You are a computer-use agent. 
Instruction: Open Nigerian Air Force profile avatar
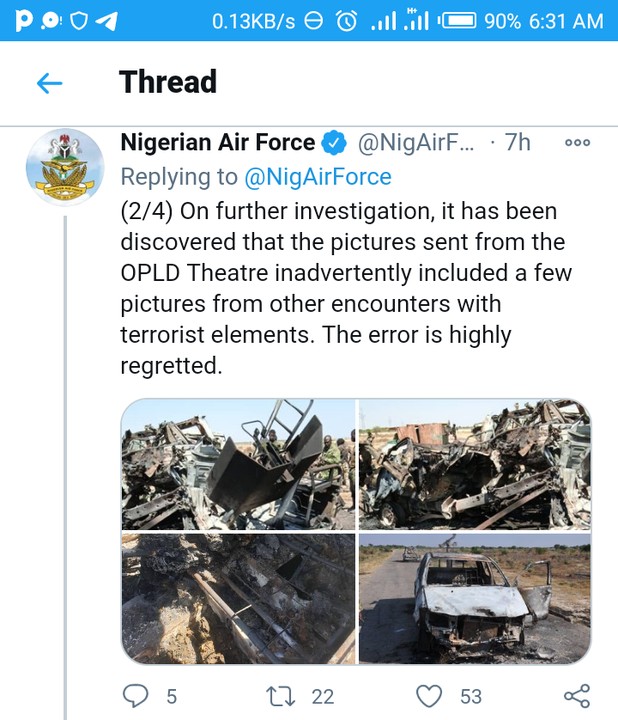64,167
